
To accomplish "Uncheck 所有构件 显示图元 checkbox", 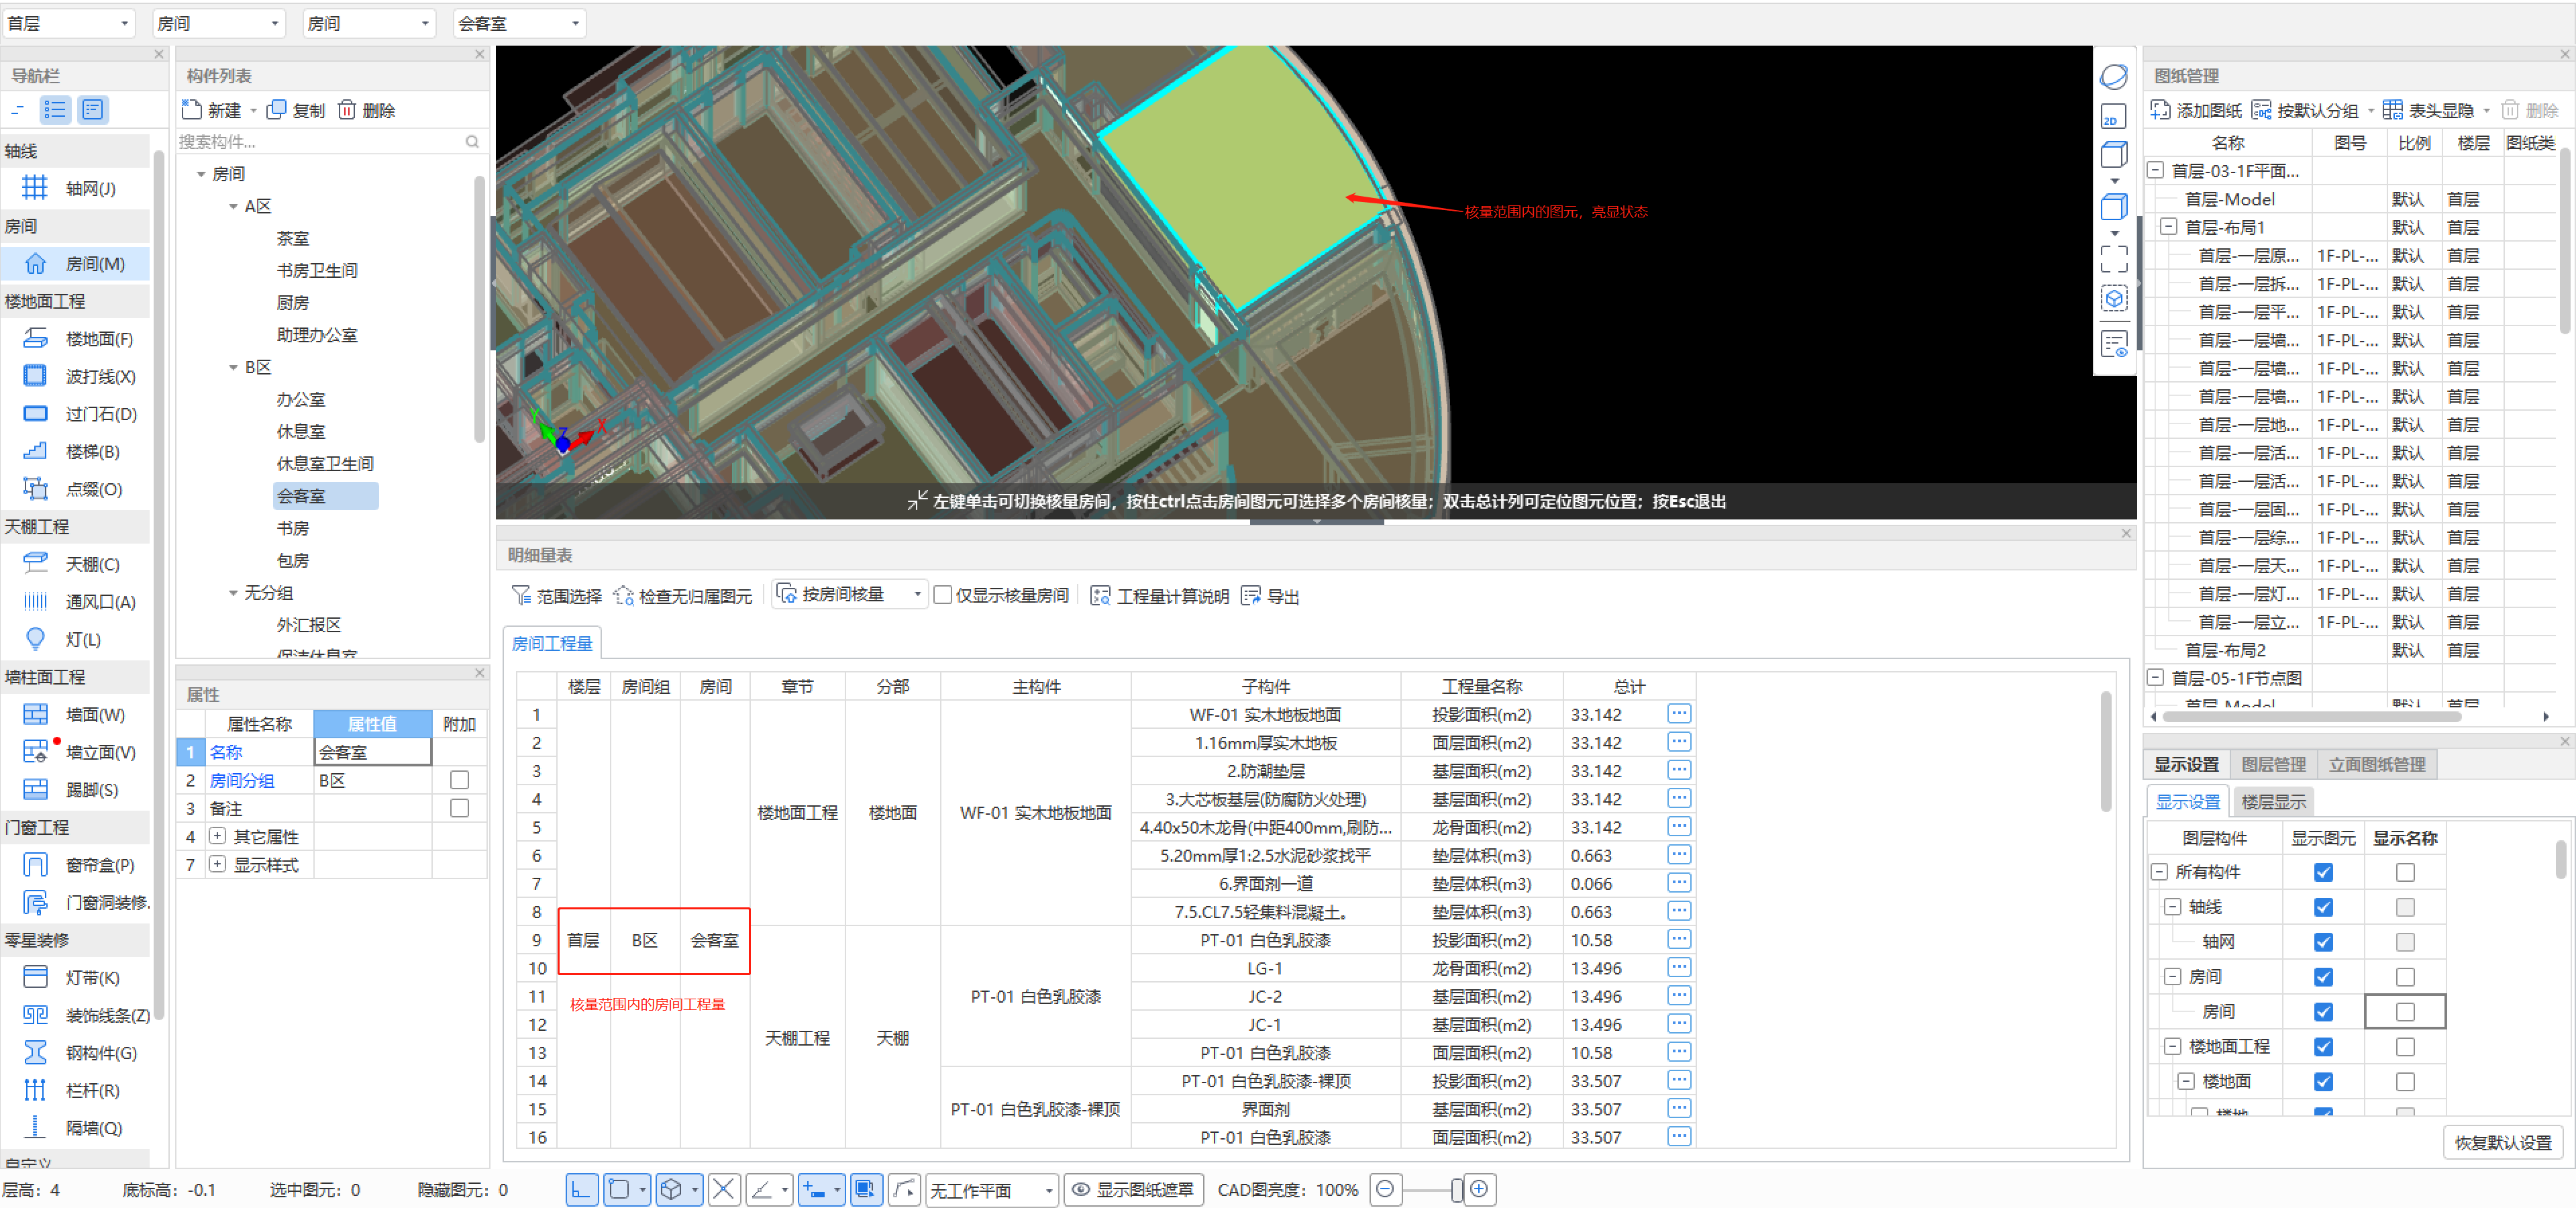I will pos(2323,872).
